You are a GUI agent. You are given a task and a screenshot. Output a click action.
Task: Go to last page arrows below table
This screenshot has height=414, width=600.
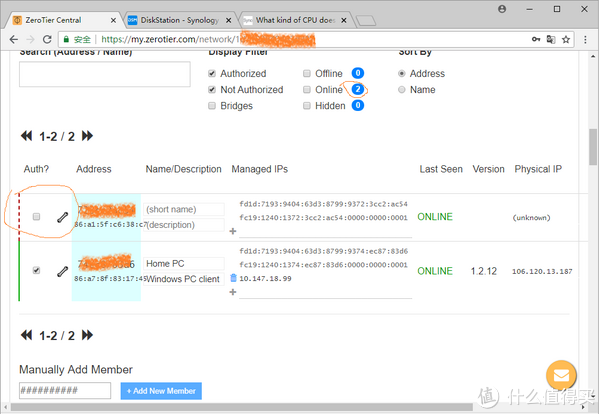coord(87,335)
